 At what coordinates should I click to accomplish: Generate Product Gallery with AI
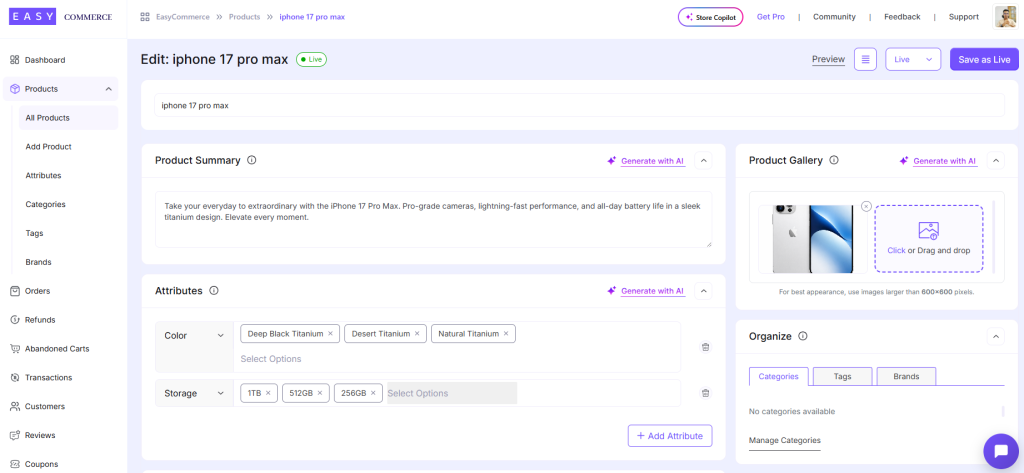pos(938,161)
